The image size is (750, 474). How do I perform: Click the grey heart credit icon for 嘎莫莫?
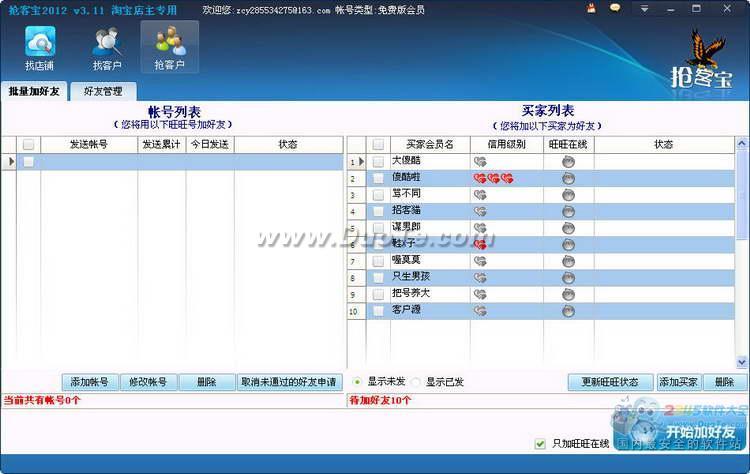click(480, 261)
